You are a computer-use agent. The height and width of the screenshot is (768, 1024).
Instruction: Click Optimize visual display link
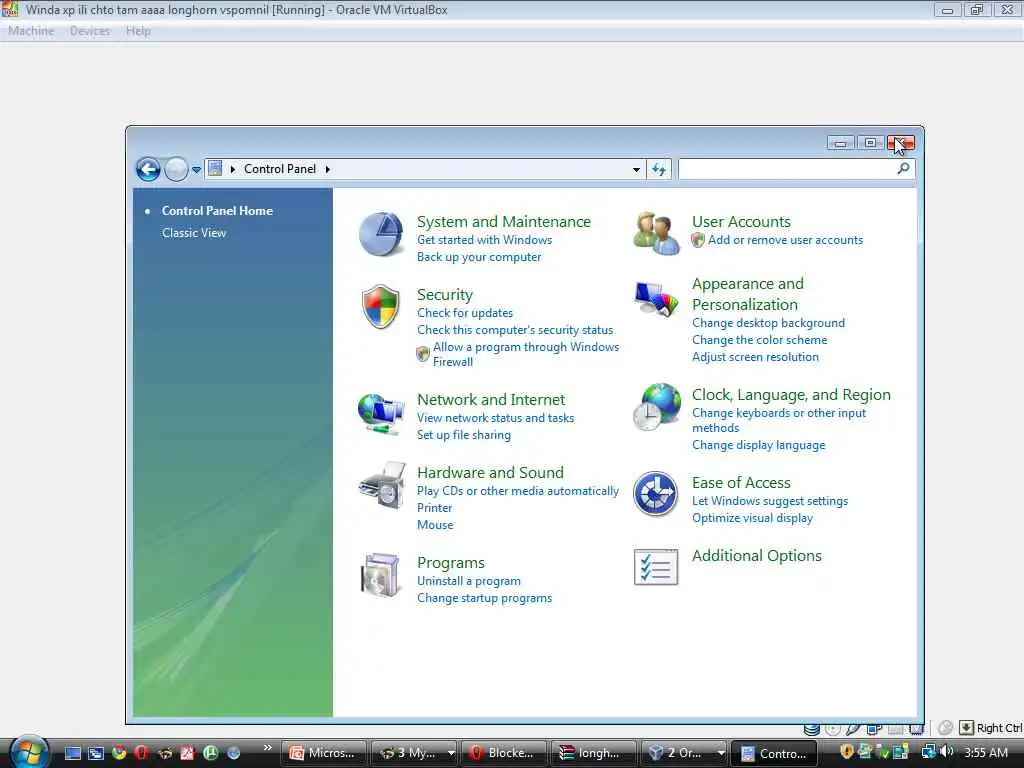coord(752,518)
